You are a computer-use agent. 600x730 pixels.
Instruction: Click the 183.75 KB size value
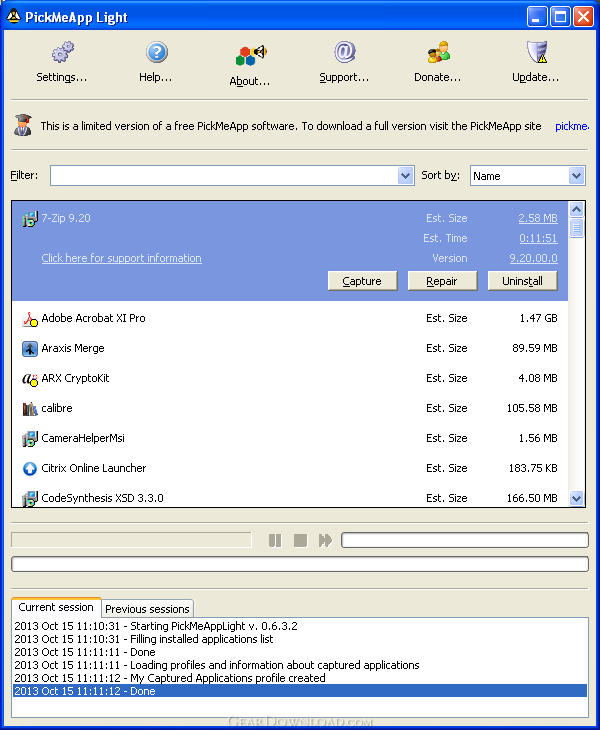533,468
